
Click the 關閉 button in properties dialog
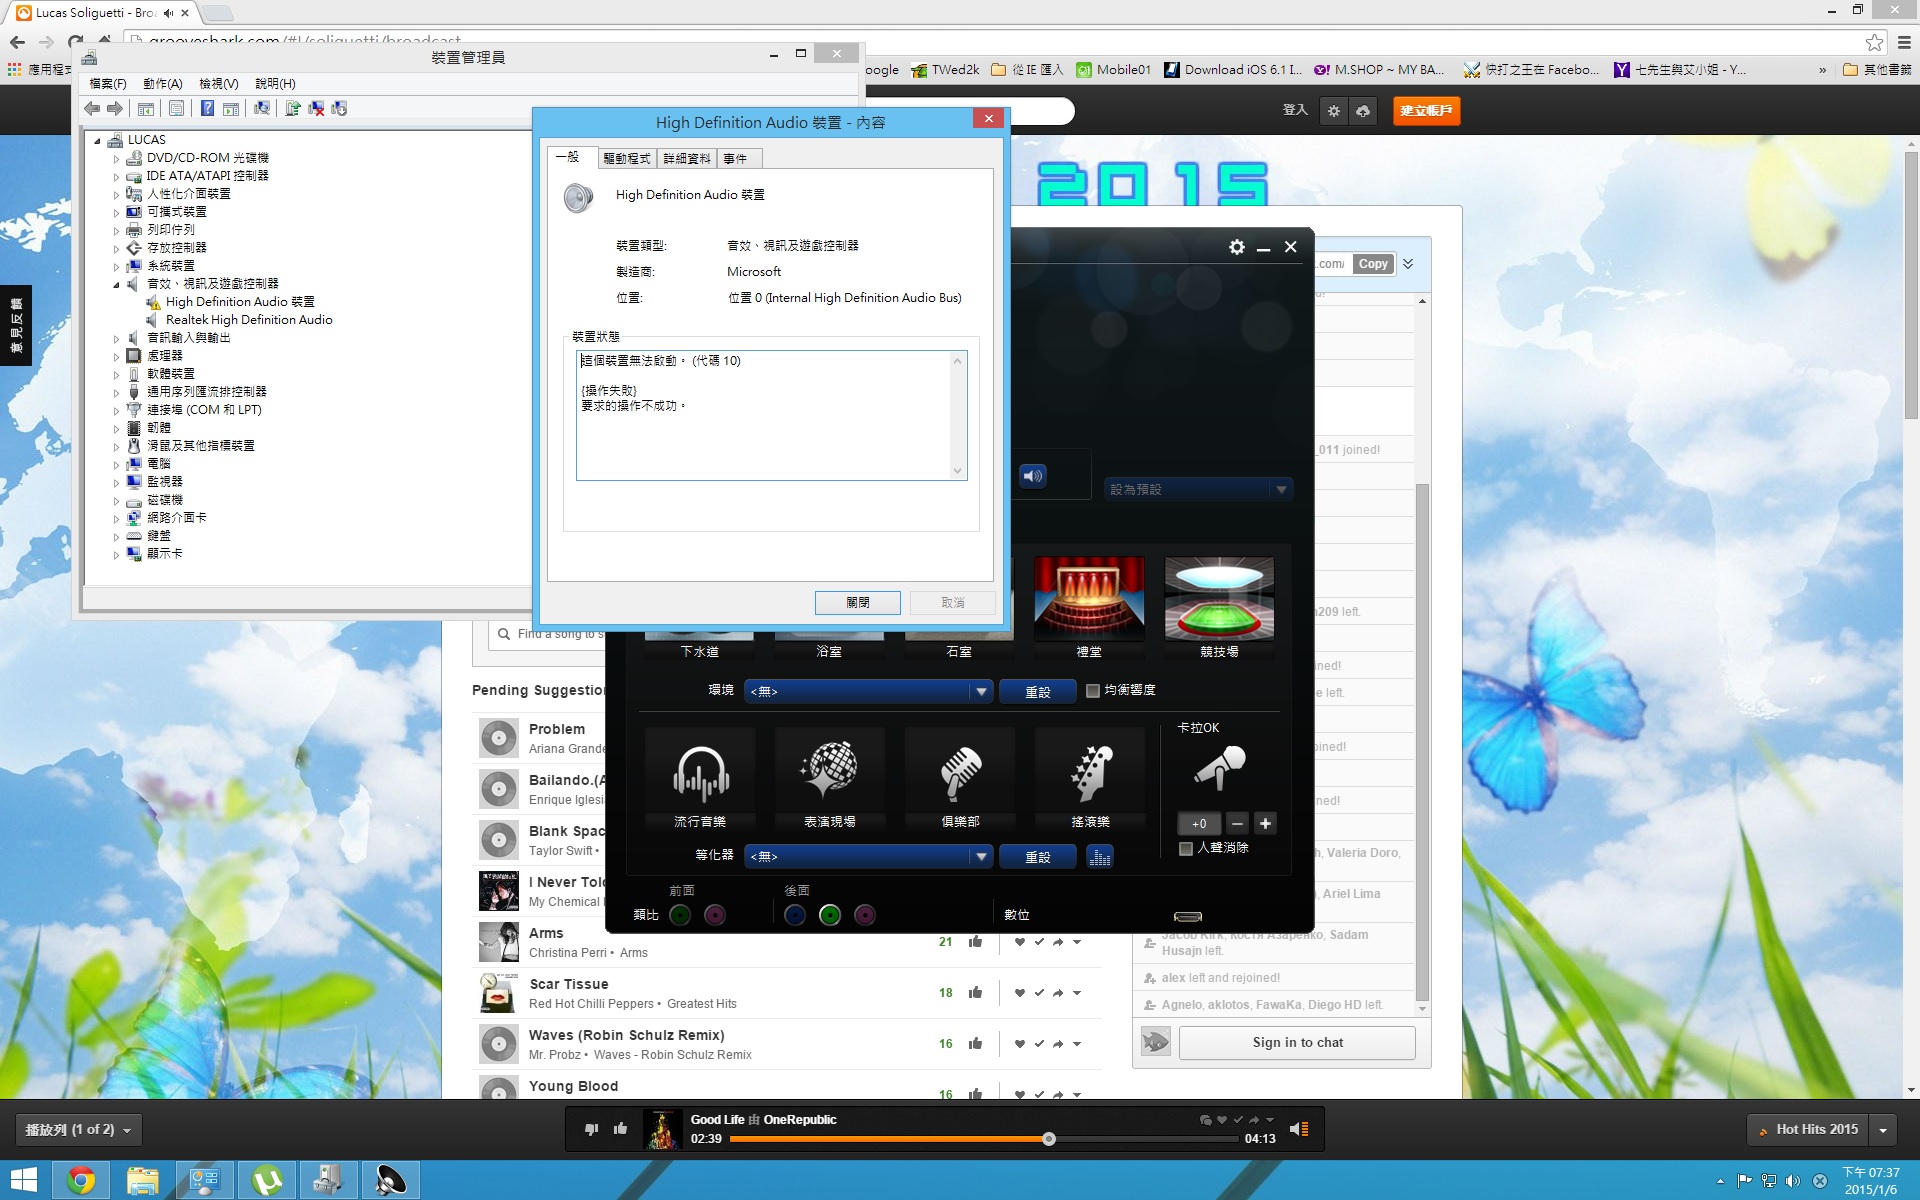click(858, 603)
